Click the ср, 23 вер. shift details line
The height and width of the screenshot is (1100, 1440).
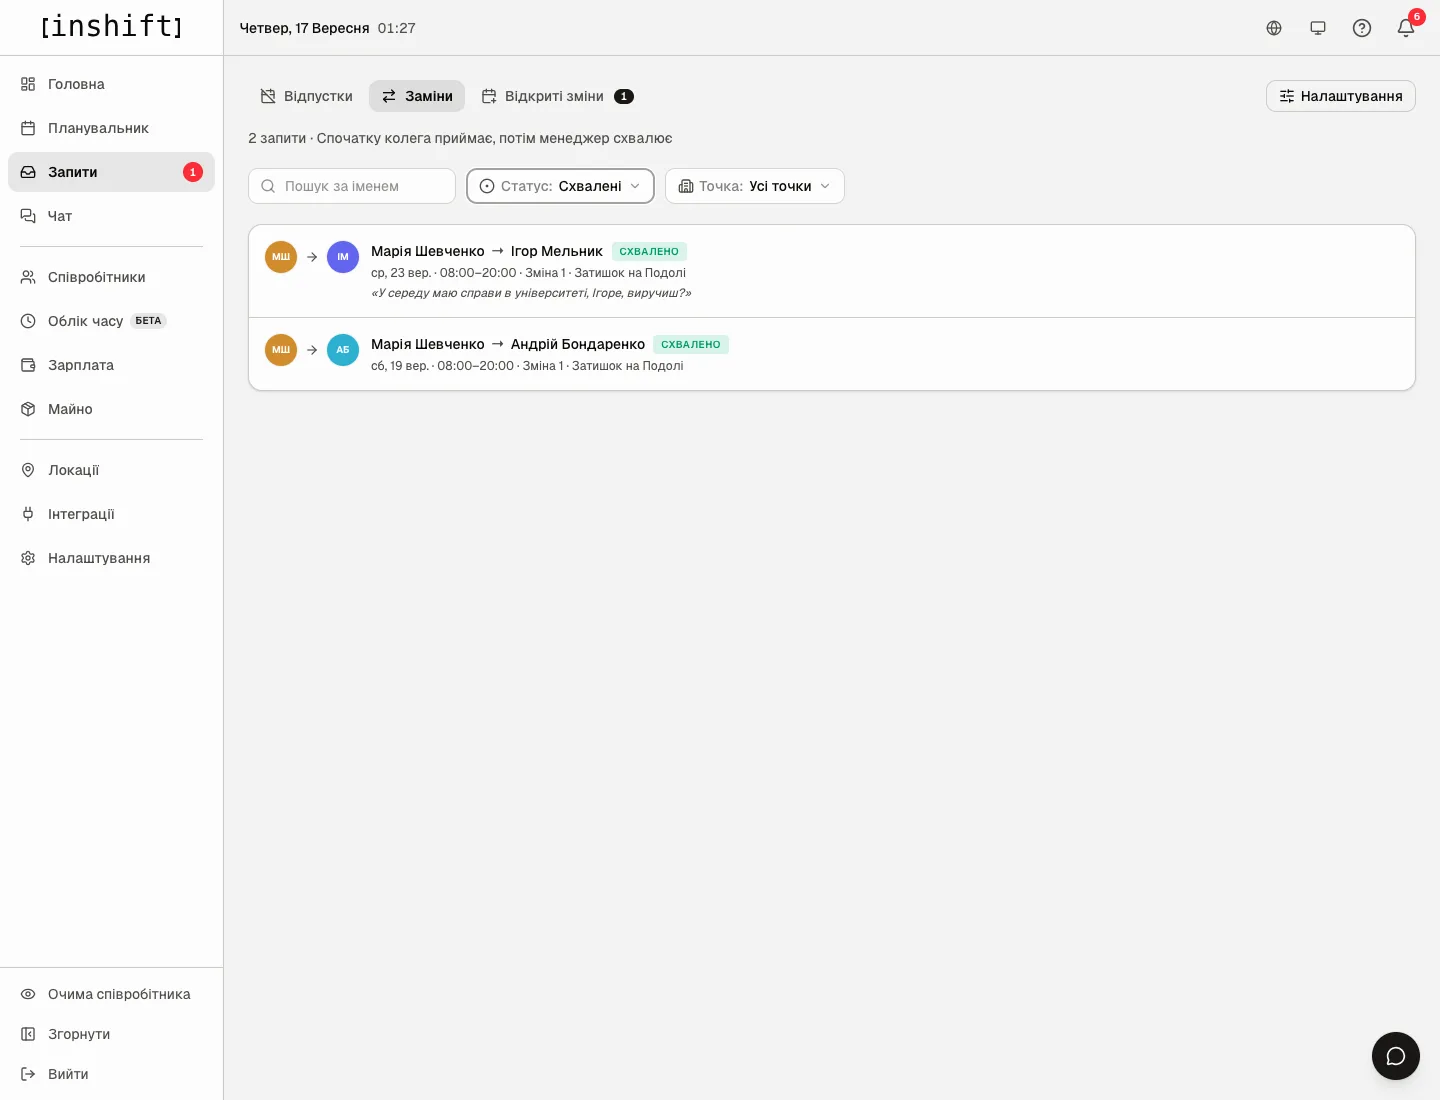click(x=528, y=273)
